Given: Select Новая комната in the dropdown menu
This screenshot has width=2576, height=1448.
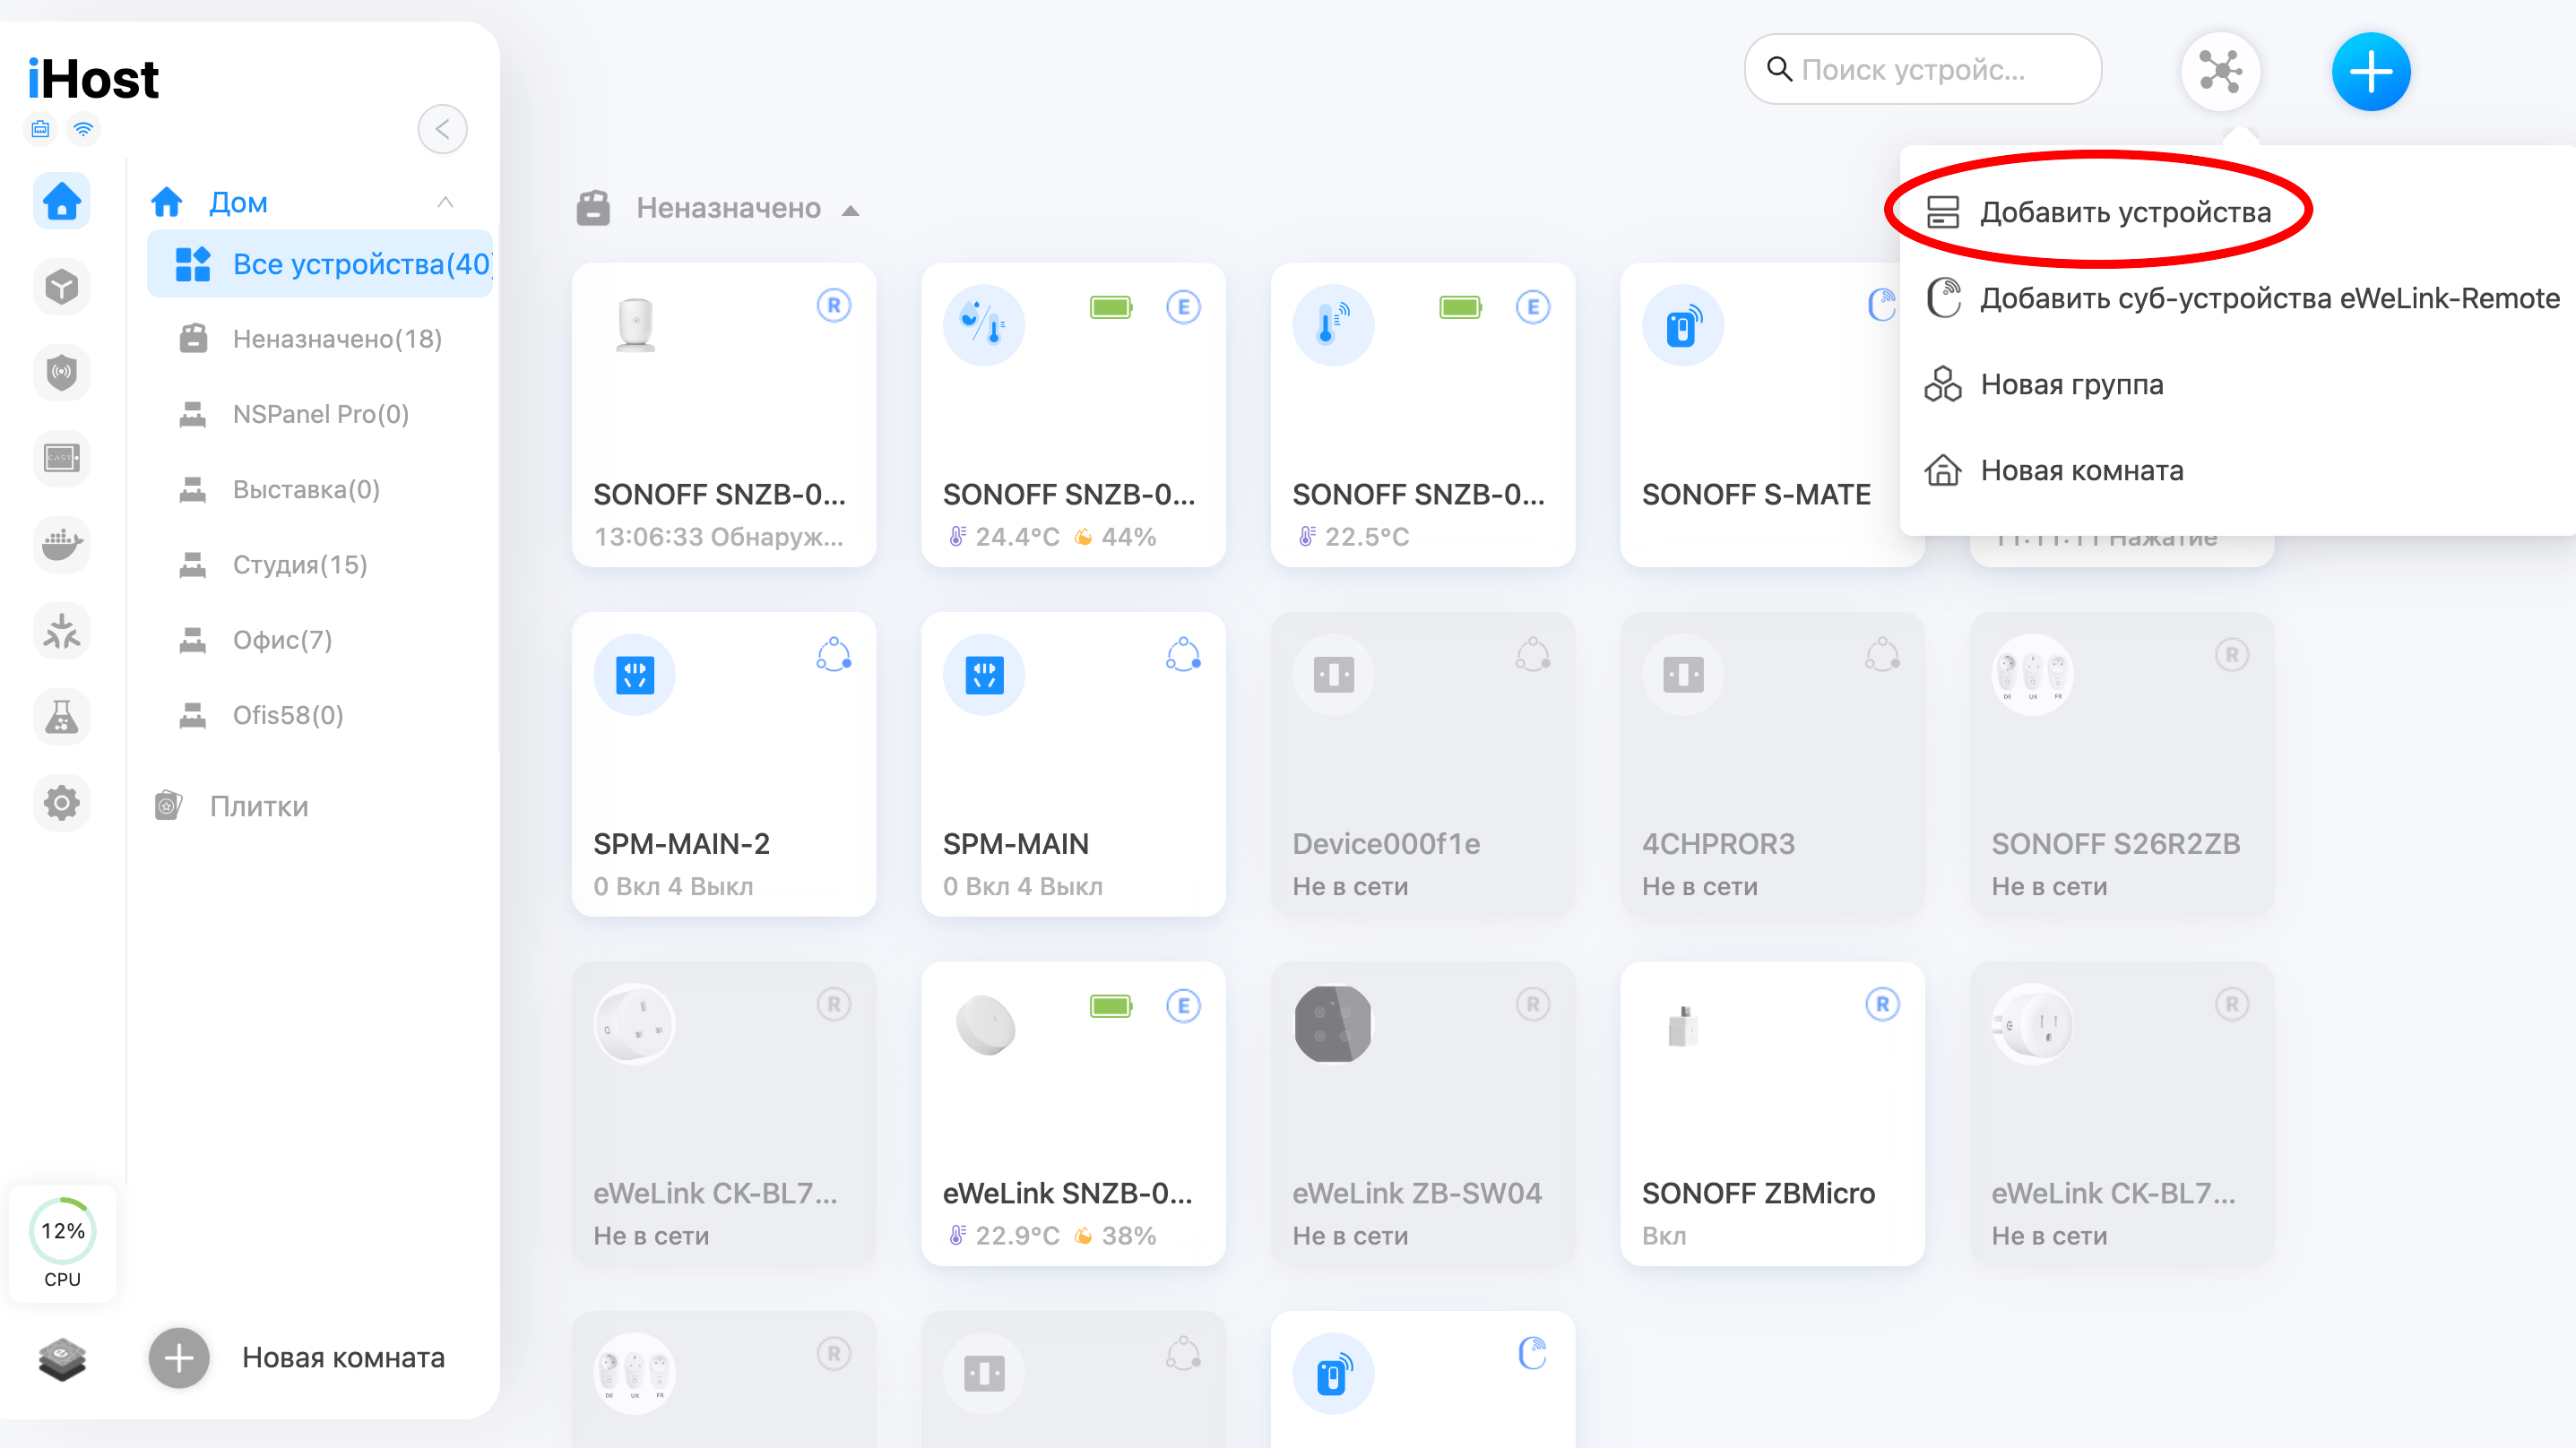Looking at the screenshot, I should (x=2054, y=470).
